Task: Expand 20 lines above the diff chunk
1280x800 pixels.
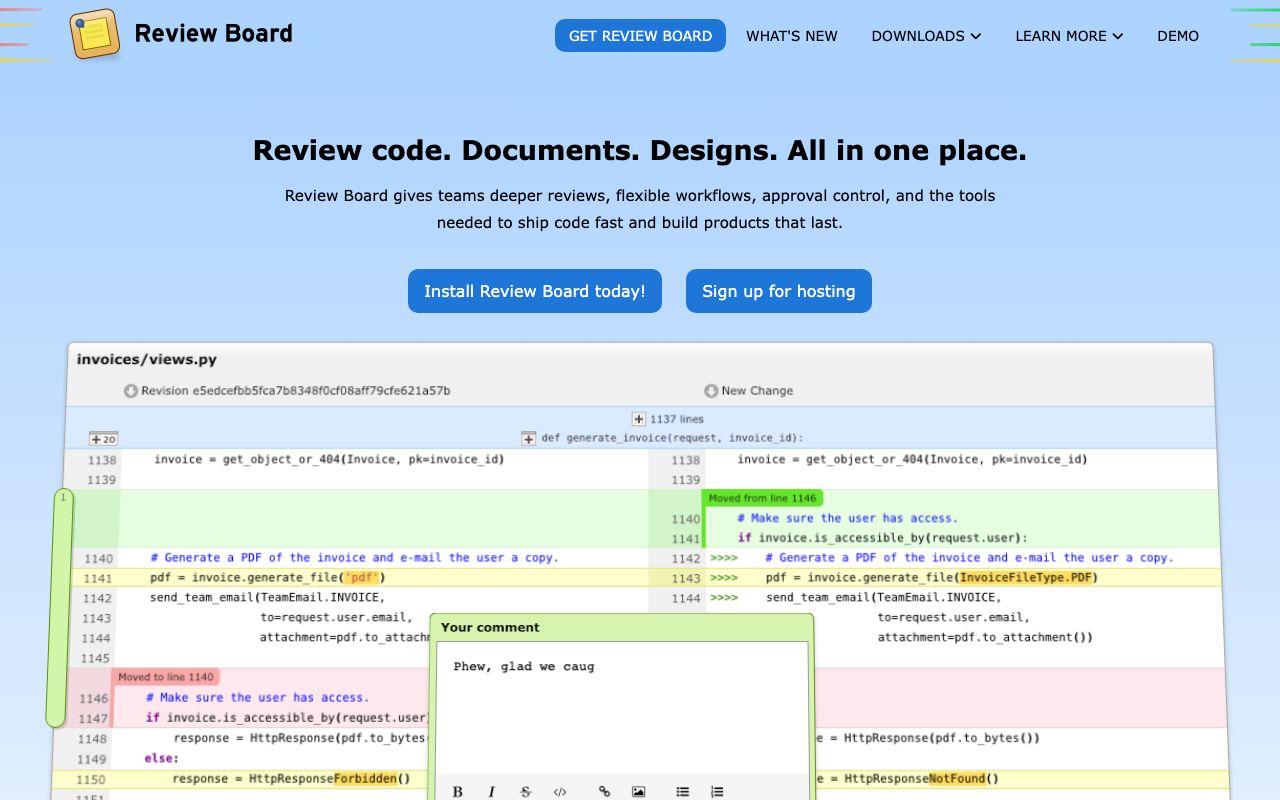Action: (103, 438)
